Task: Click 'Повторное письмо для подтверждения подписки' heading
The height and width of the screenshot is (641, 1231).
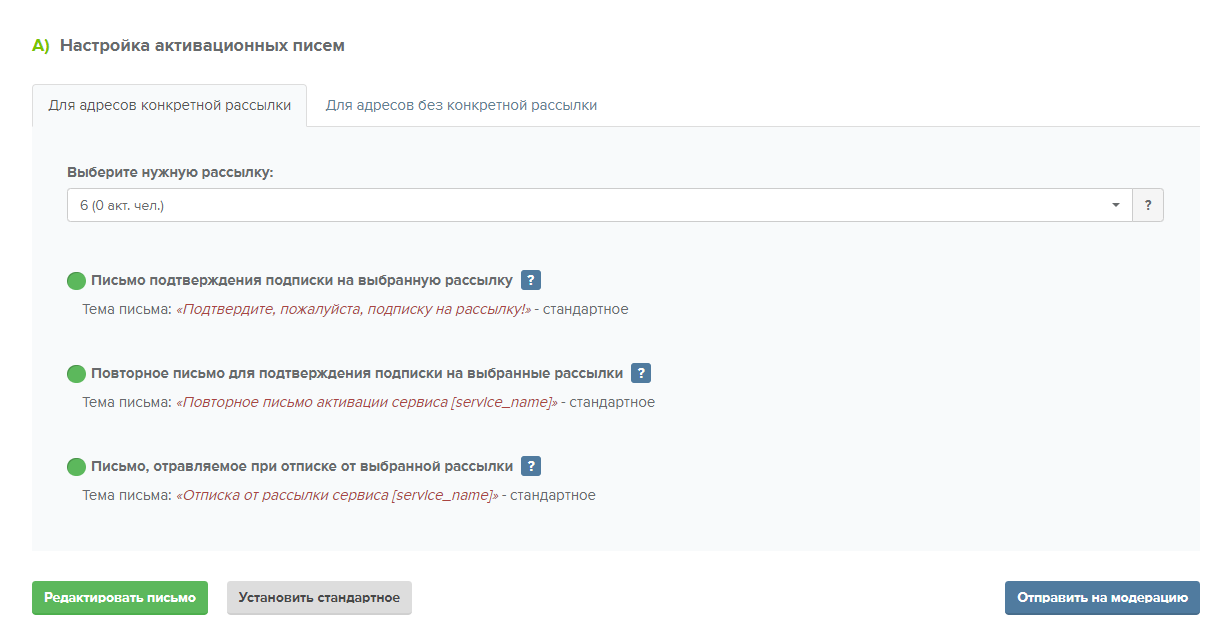Action: (356, 373)
